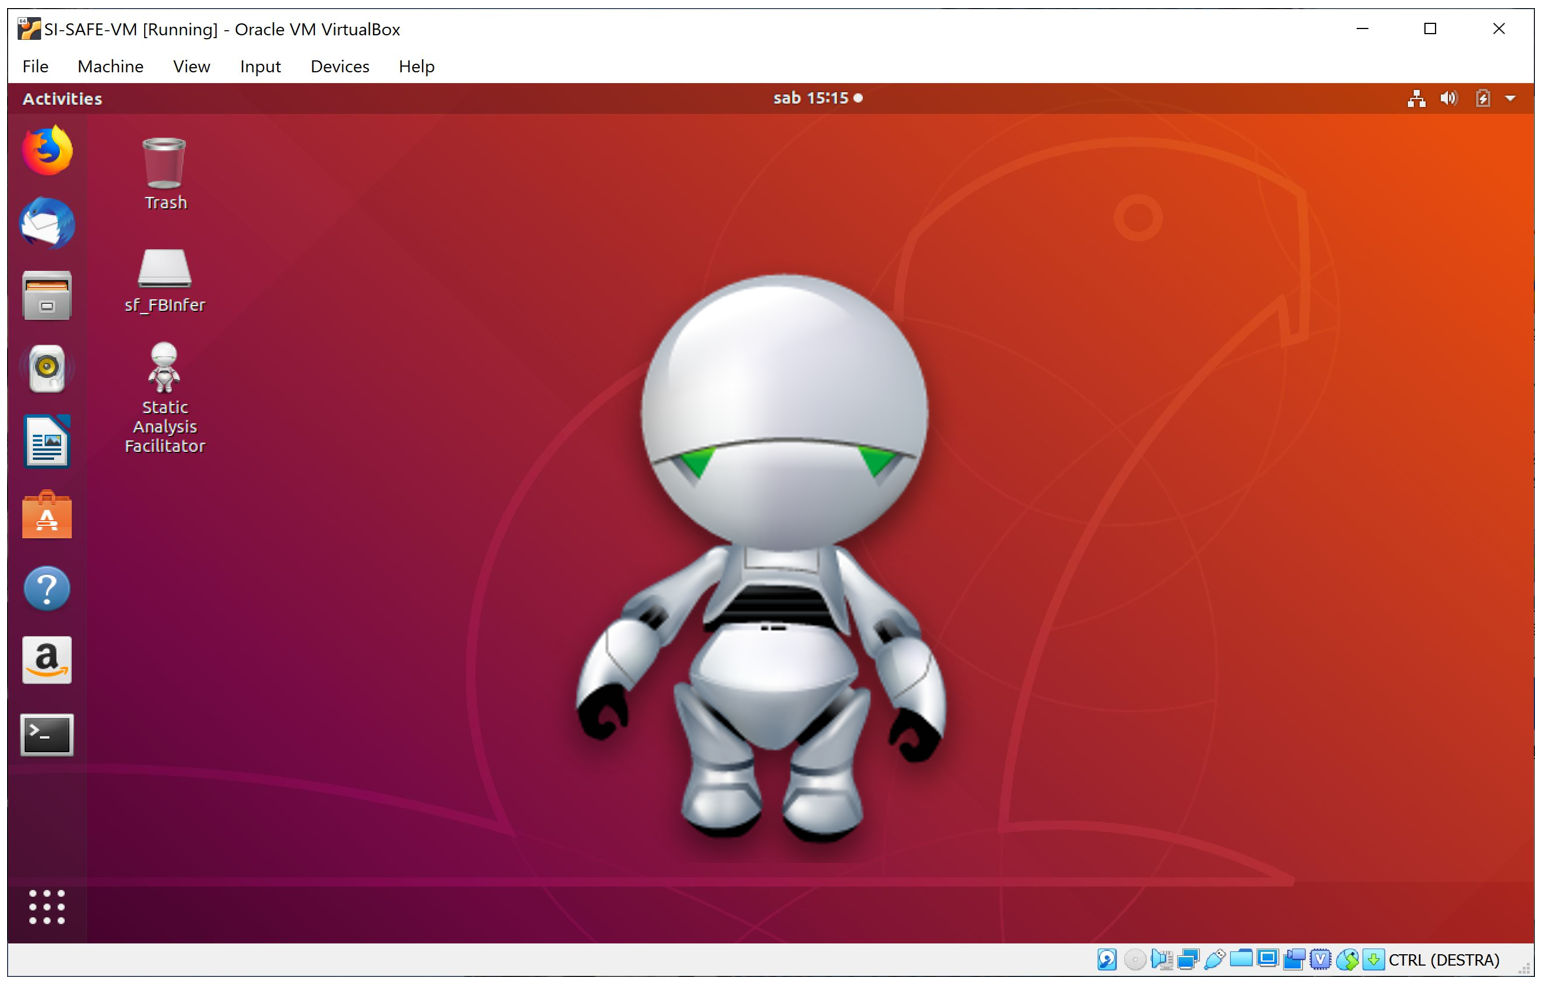Open Ubuntu Software store icon
Viewport: 1544px width, 986px height.
47,515
